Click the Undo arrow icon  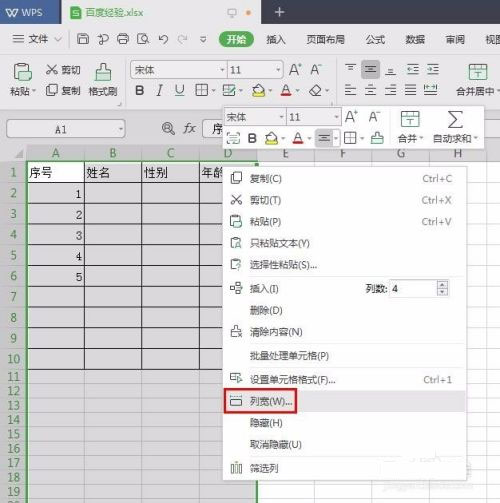point(163,40)
